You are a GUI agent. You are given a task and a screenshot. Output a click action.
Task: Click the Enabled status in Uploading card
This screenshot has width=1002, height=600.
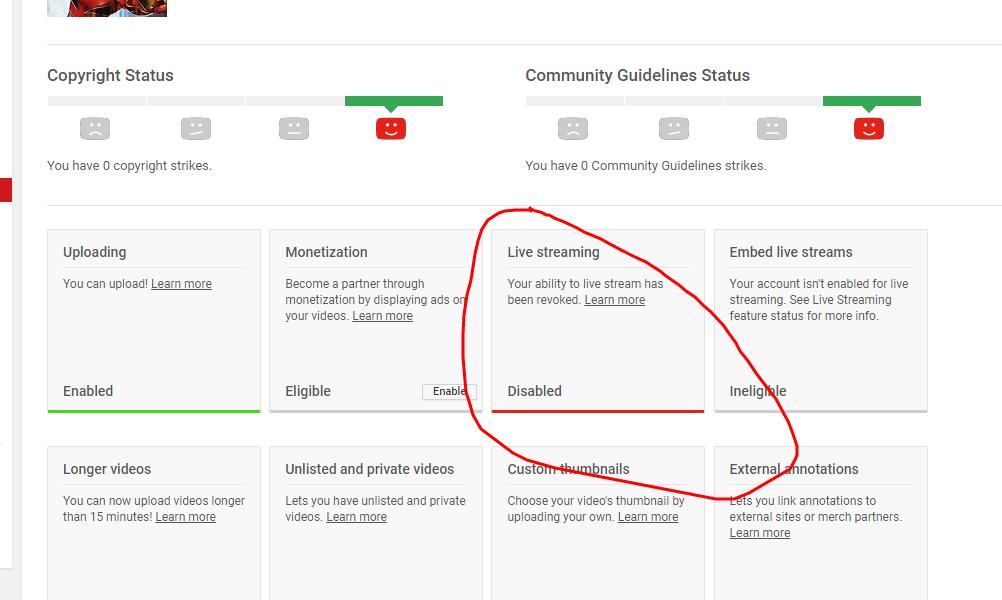click(88, 391)
